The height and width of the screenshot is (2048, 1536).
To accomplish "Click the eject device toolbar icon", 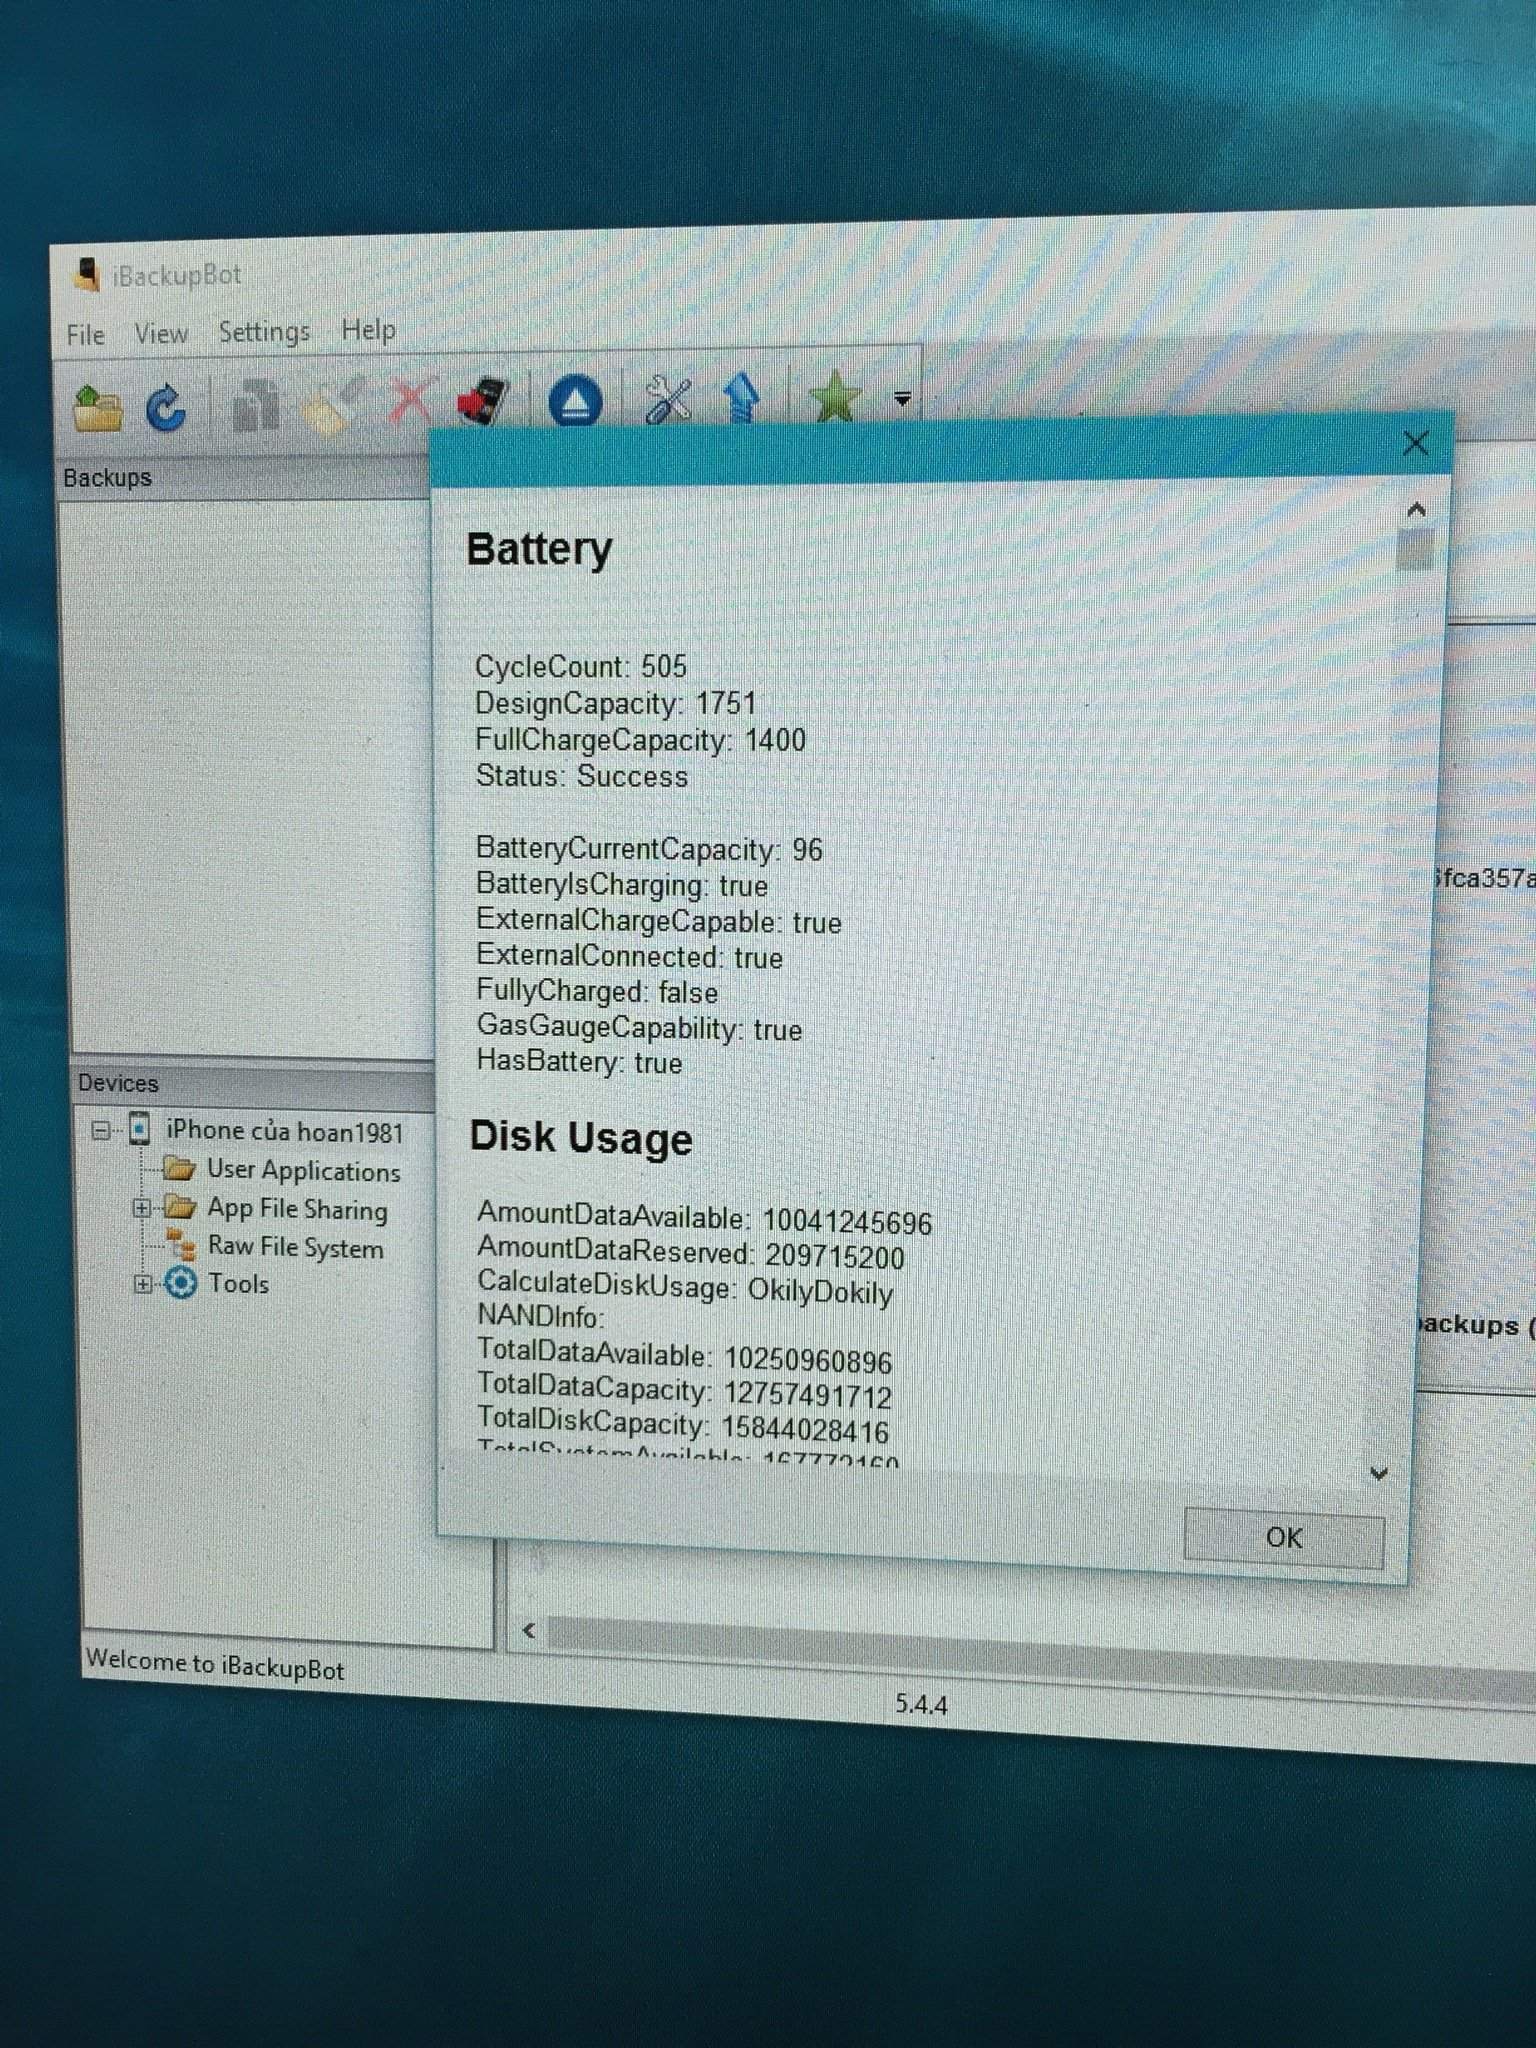I will 576,403.
